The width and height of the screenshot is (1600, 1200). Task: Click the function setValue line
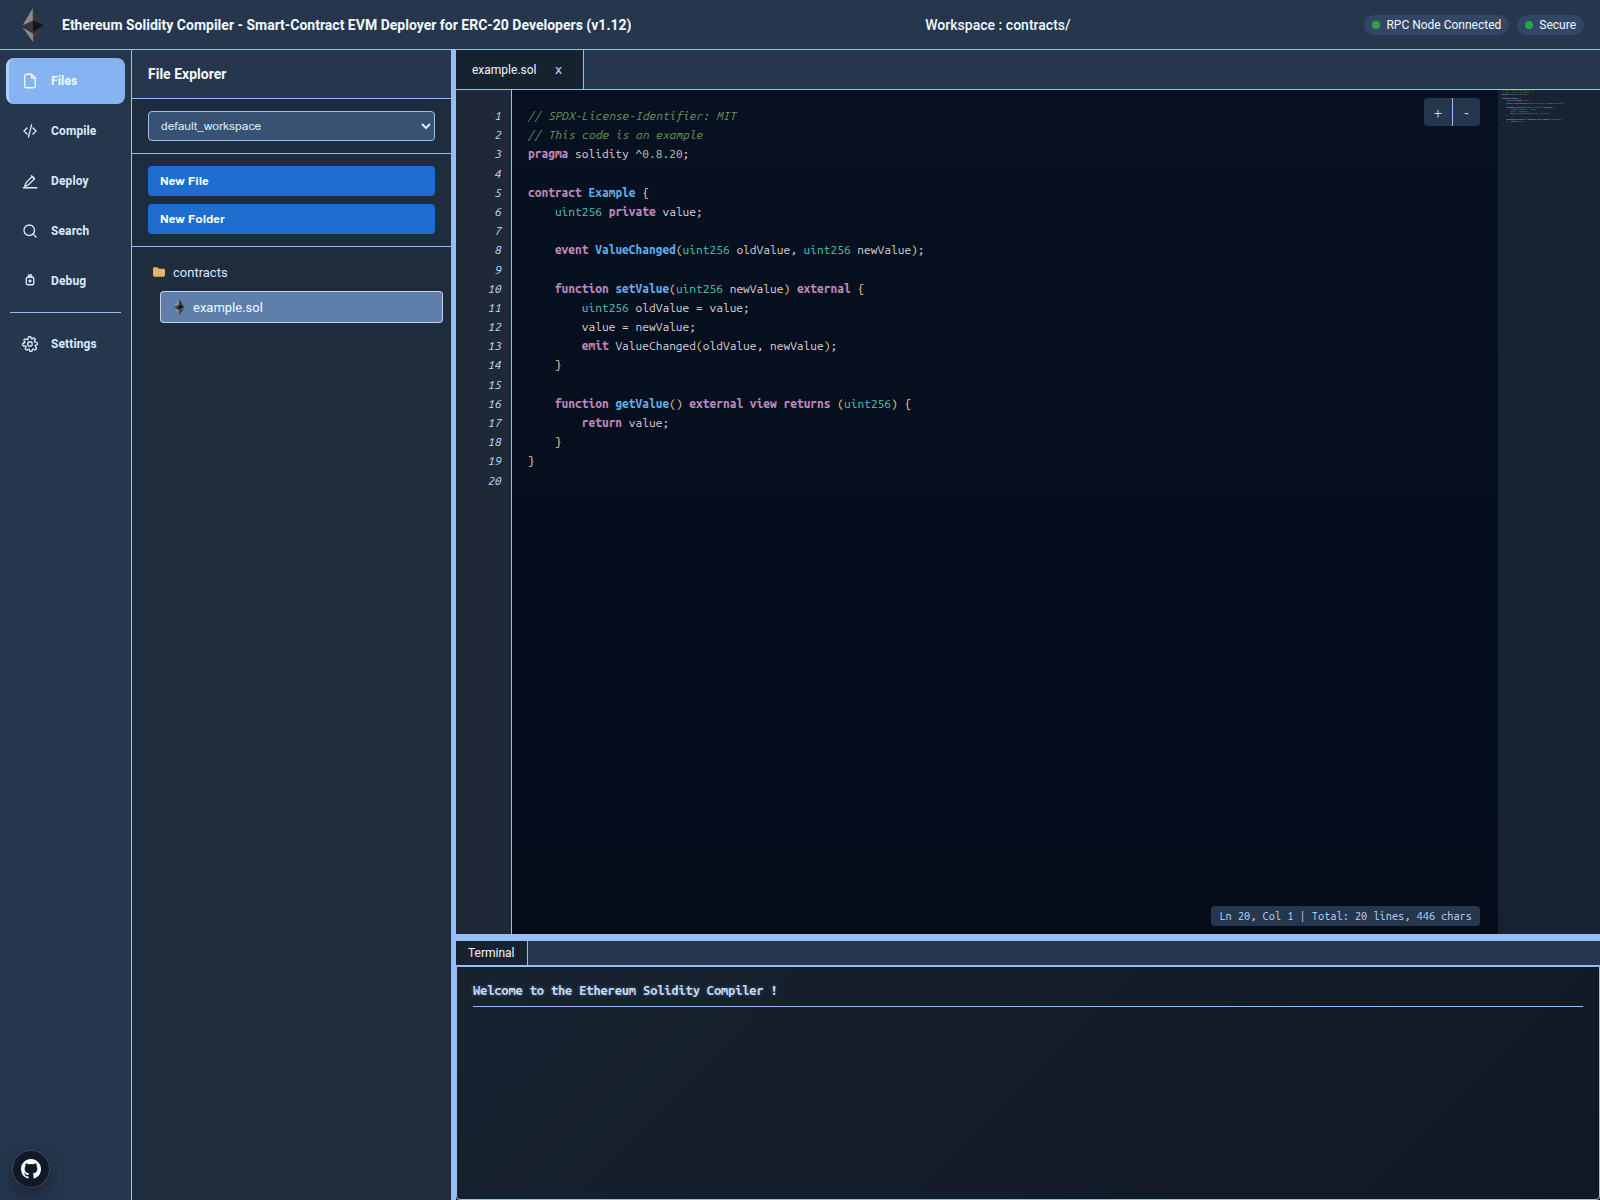click(709, 289)
